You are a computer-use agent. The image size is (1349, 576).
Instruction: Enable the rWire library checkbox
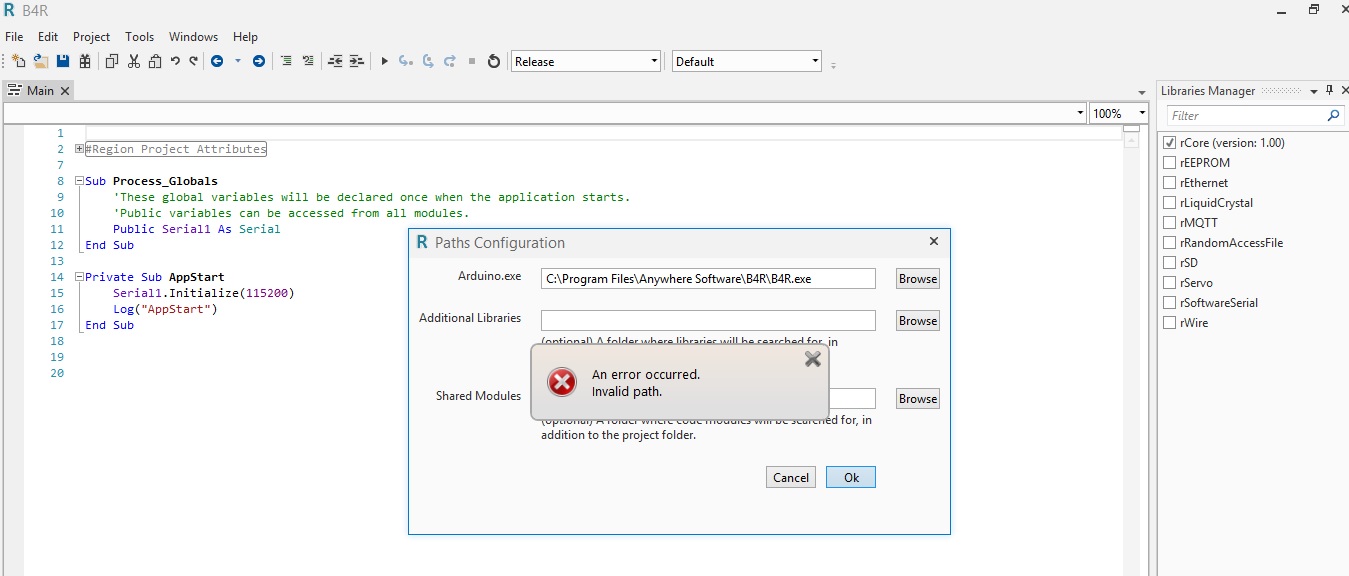(1170, 323)
